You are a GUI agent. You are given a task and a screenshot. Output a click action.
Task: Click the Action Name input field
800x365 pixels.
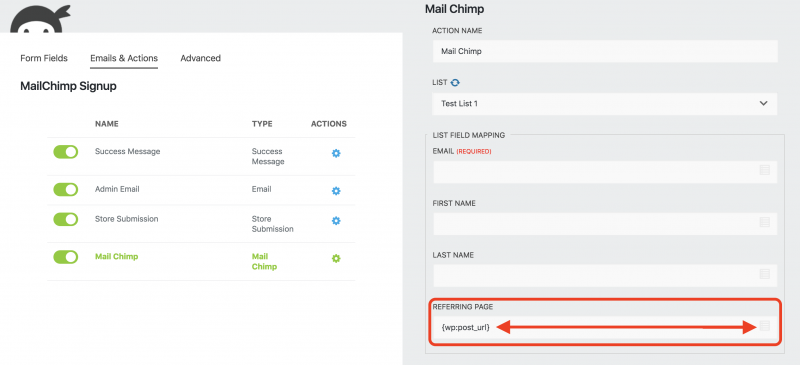point(605,52)
